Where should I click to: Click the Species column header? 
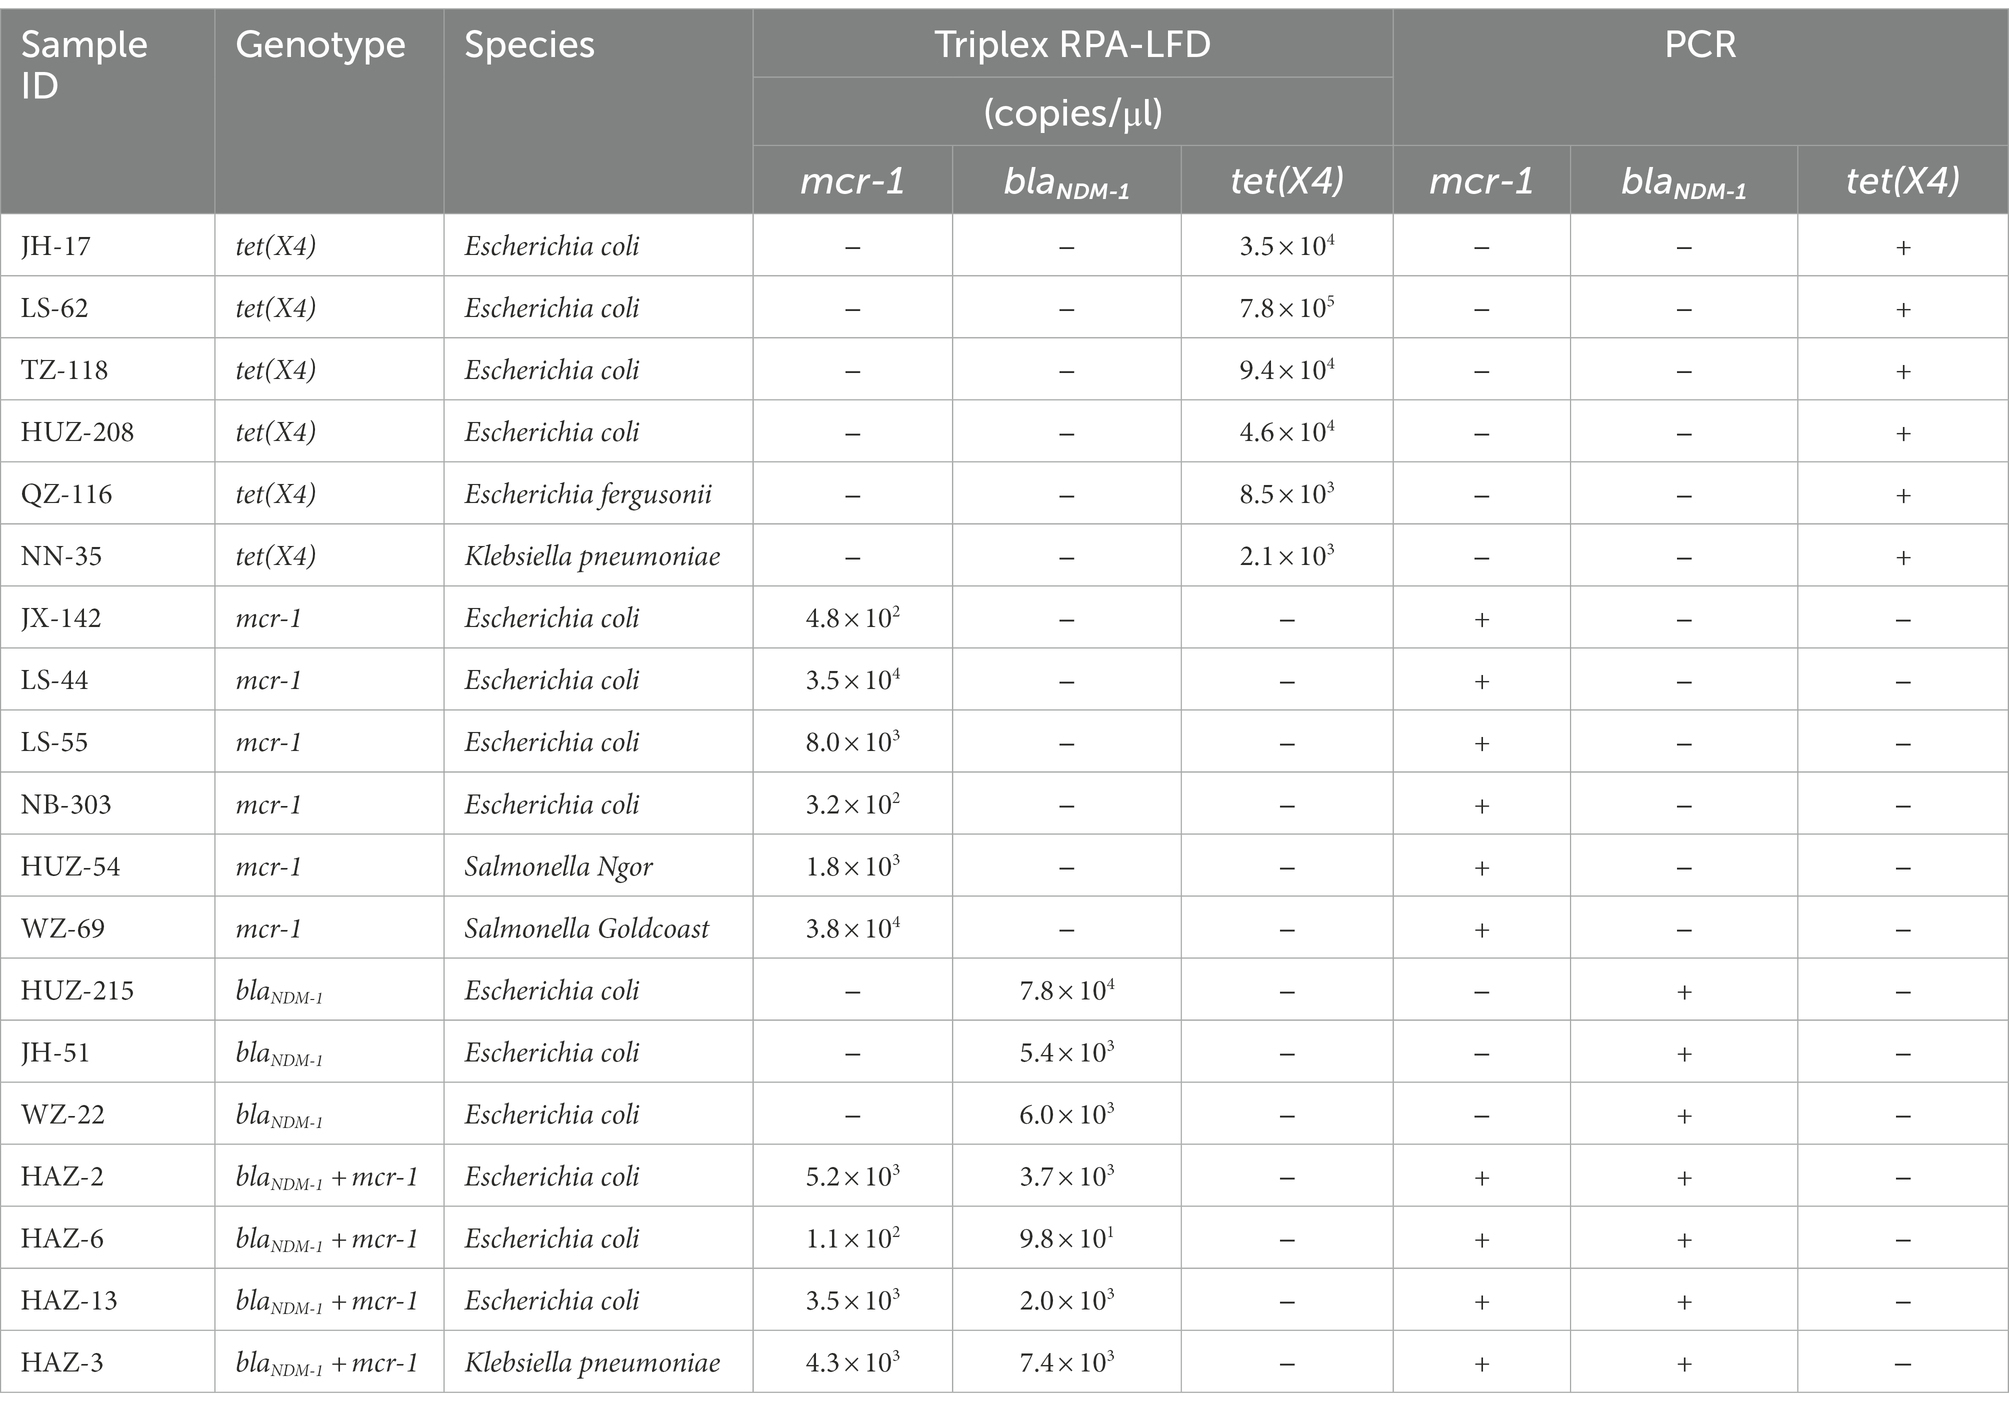click(x=529, y=45)
